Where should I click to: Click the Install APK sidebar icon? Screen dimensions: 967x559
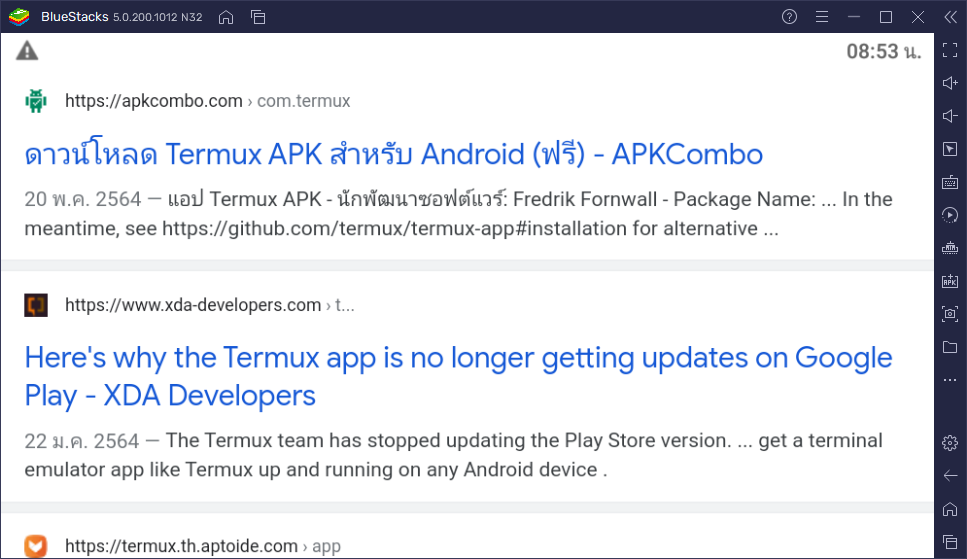pos(950,281)
